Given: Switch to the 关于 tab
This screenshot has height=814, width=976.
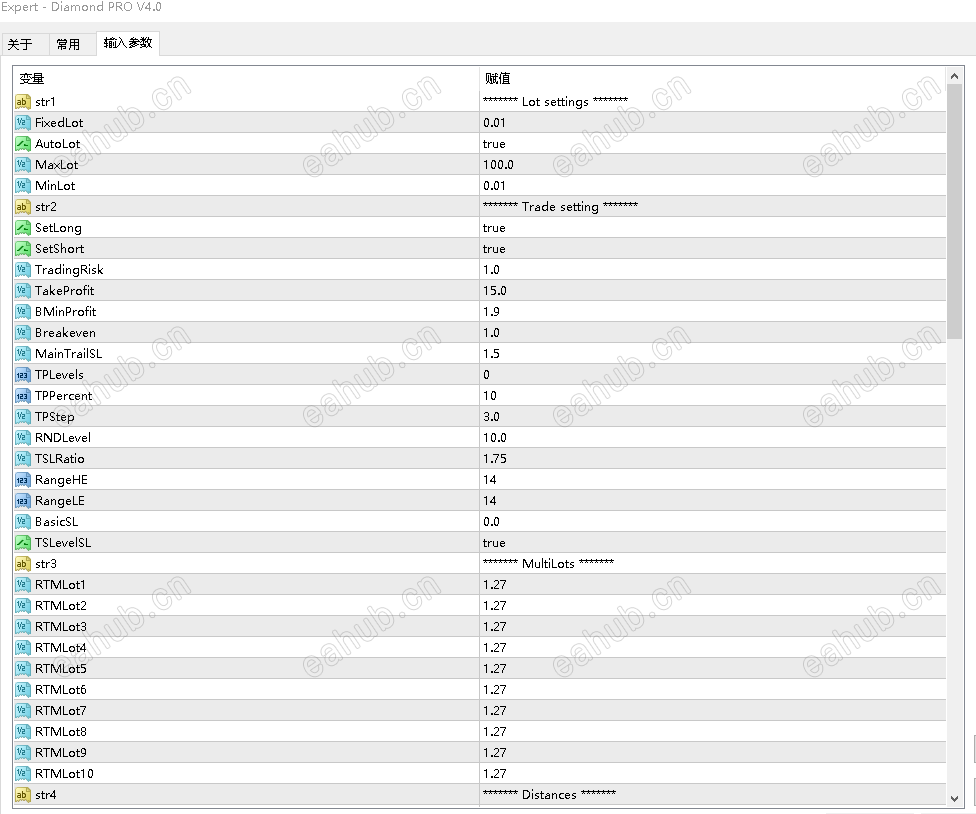Looking at the screenshot, I should pyautogui.click(x=20, y=44).
